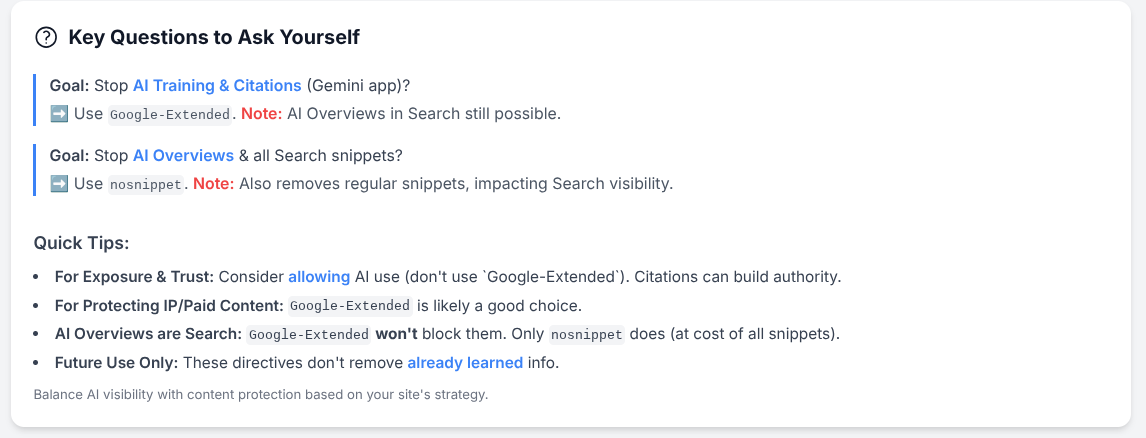Select the nosnippet code in second goal
Screen dimensions: 1146x438
coord(145,185)
